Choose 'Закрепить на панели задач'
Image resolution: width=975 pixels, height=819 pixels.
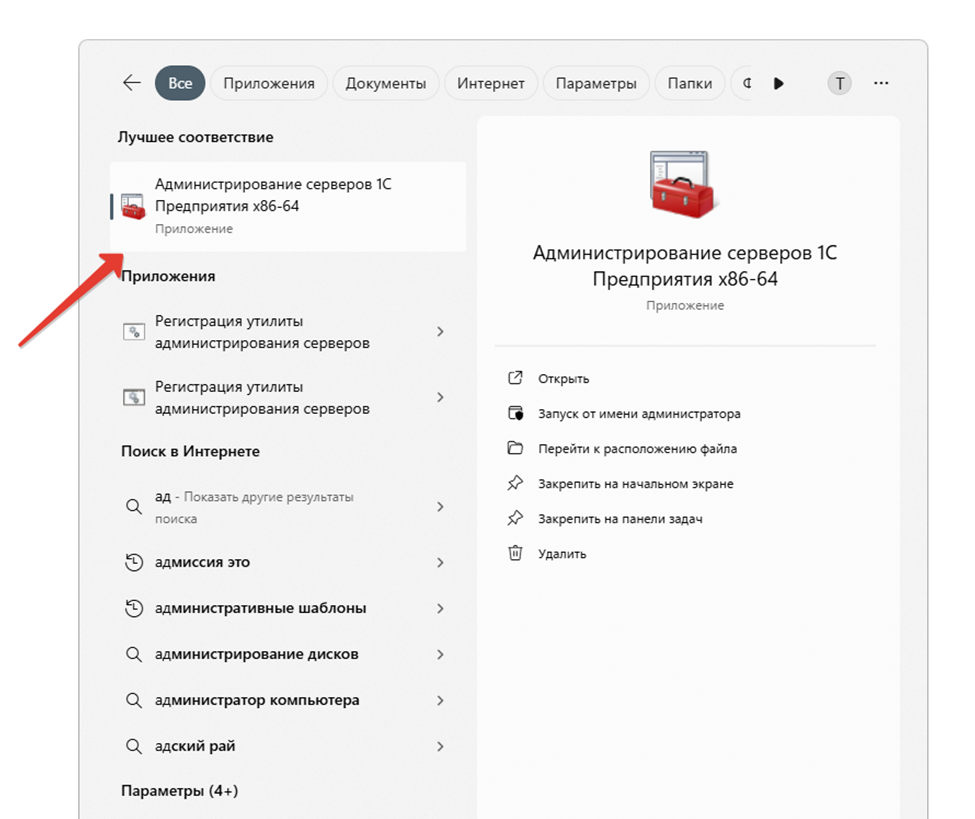pyautogui.click(x=620, y=519)
